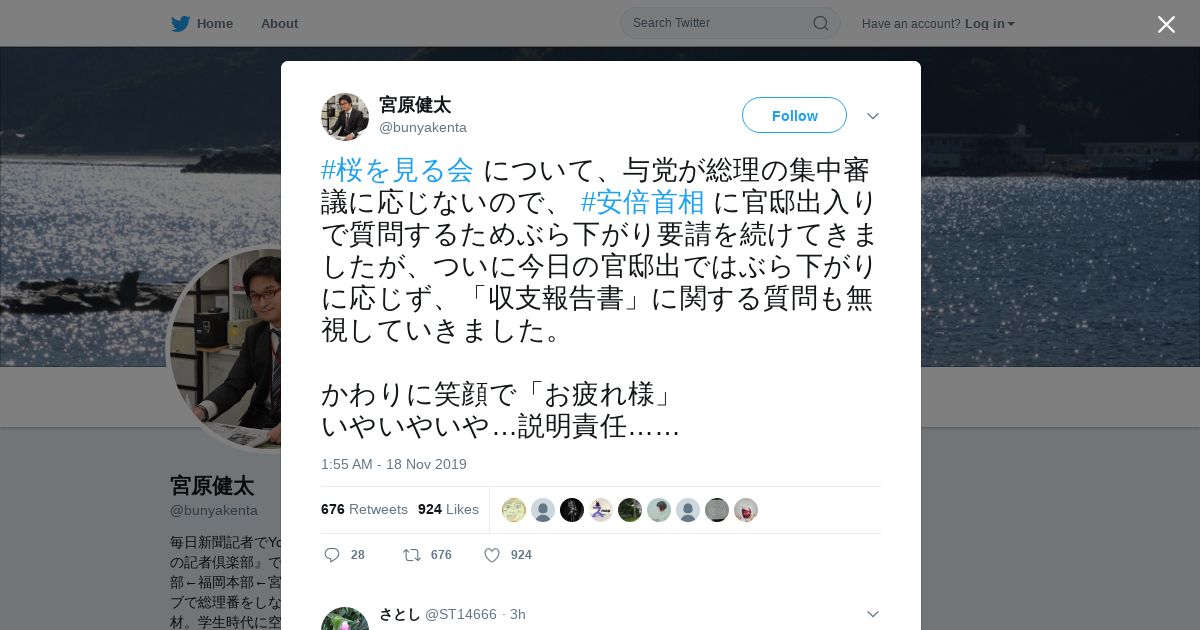Open さとし reply avatar
This screenshot has width=1200, height=630.
click(x=345, y=619)
